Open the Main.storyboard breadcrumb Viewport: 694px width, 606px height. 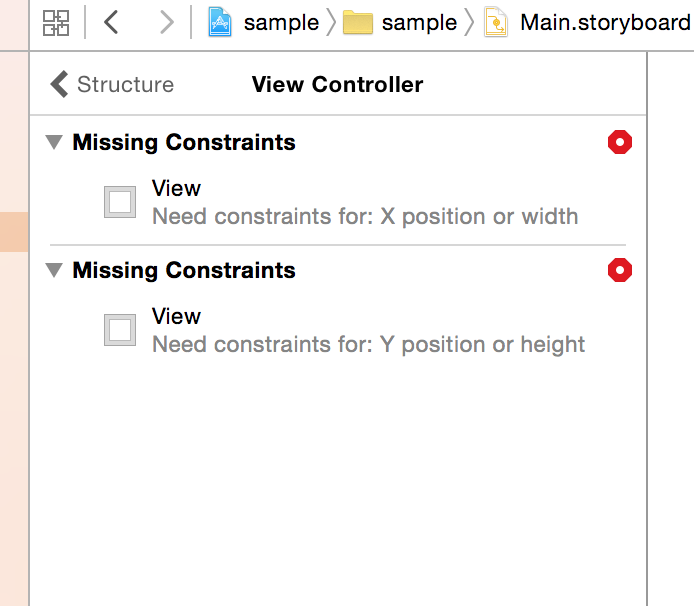pos(604,23)
